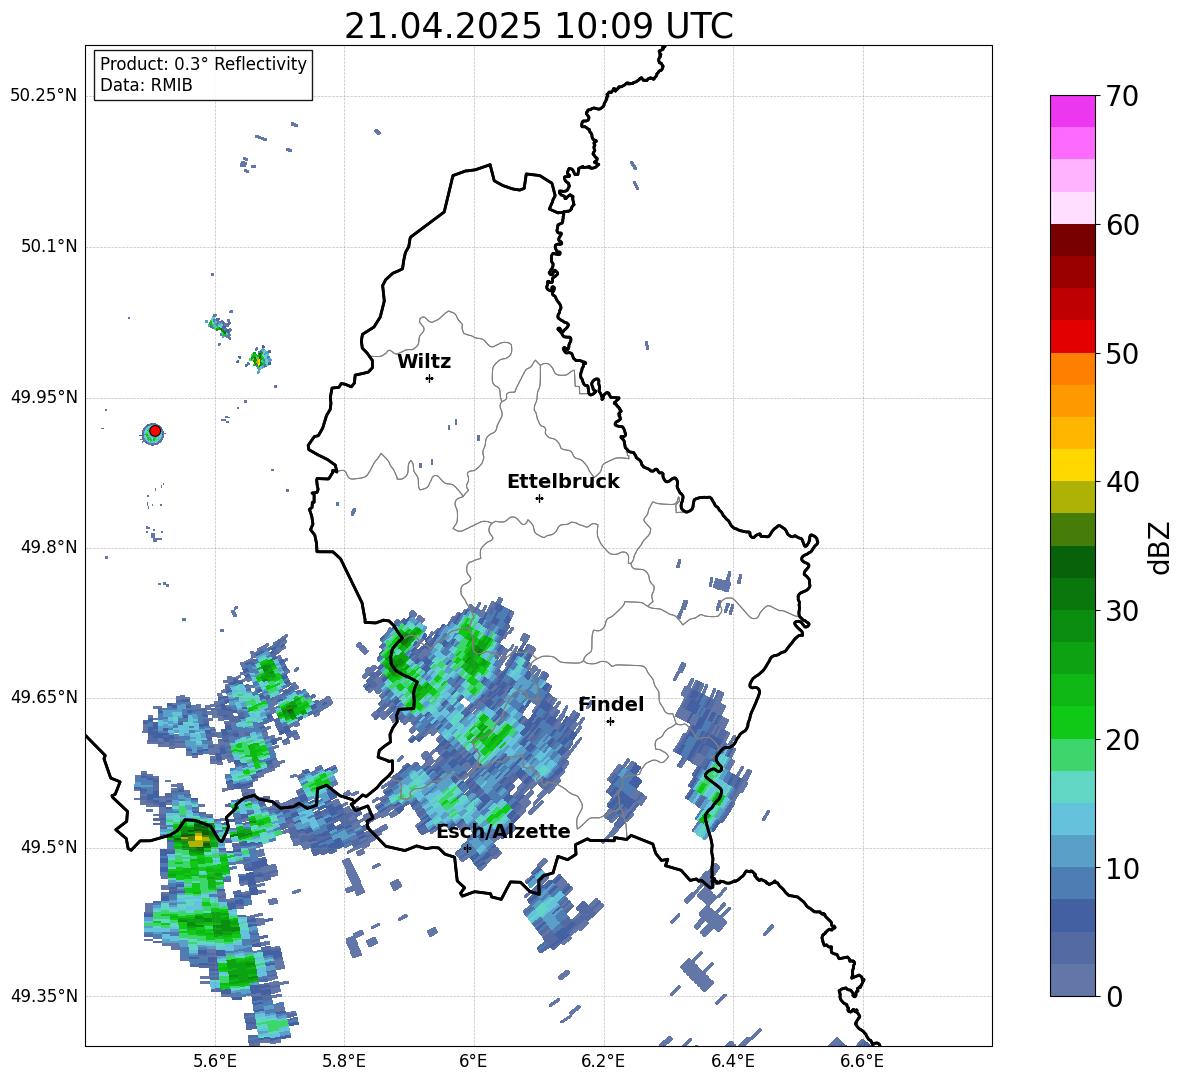Select the Wiltz station label
Viewport: 1184px width, 1081px height.
424,362
